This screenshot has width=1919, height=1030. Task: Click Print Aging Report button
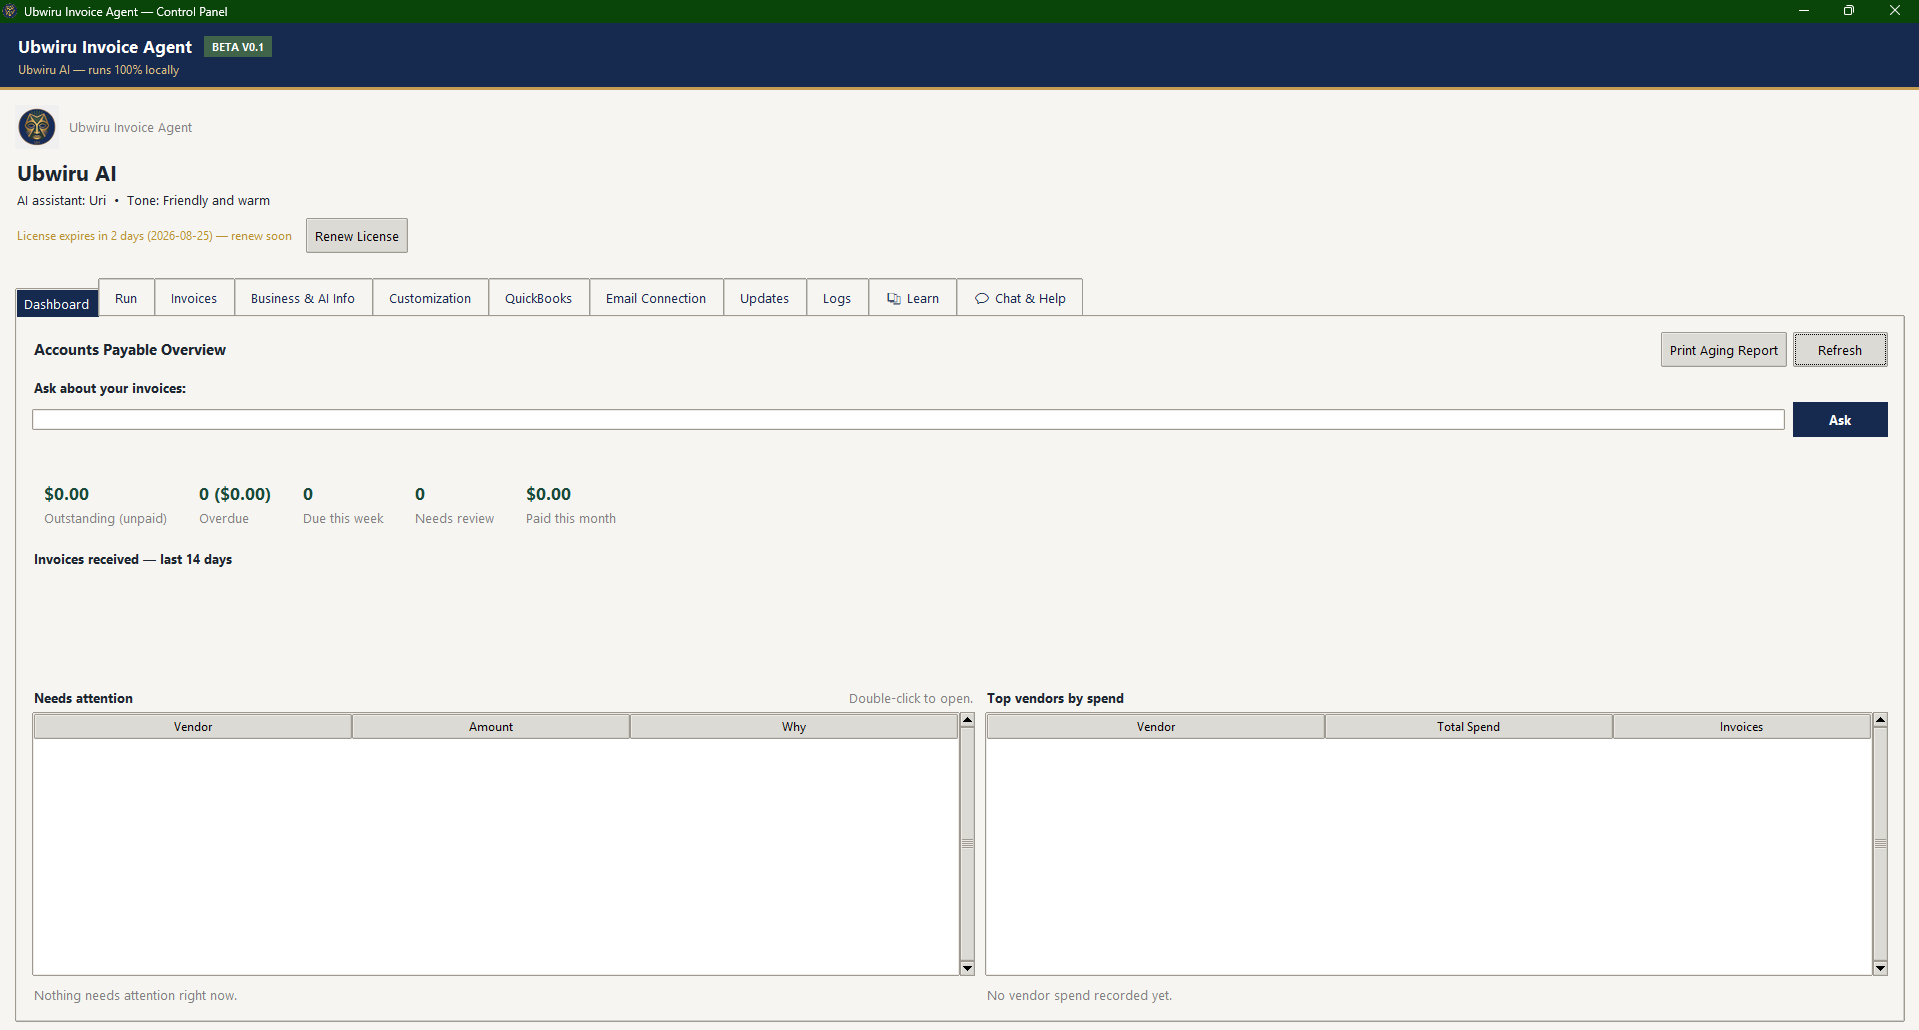[x=1724, y=350]
